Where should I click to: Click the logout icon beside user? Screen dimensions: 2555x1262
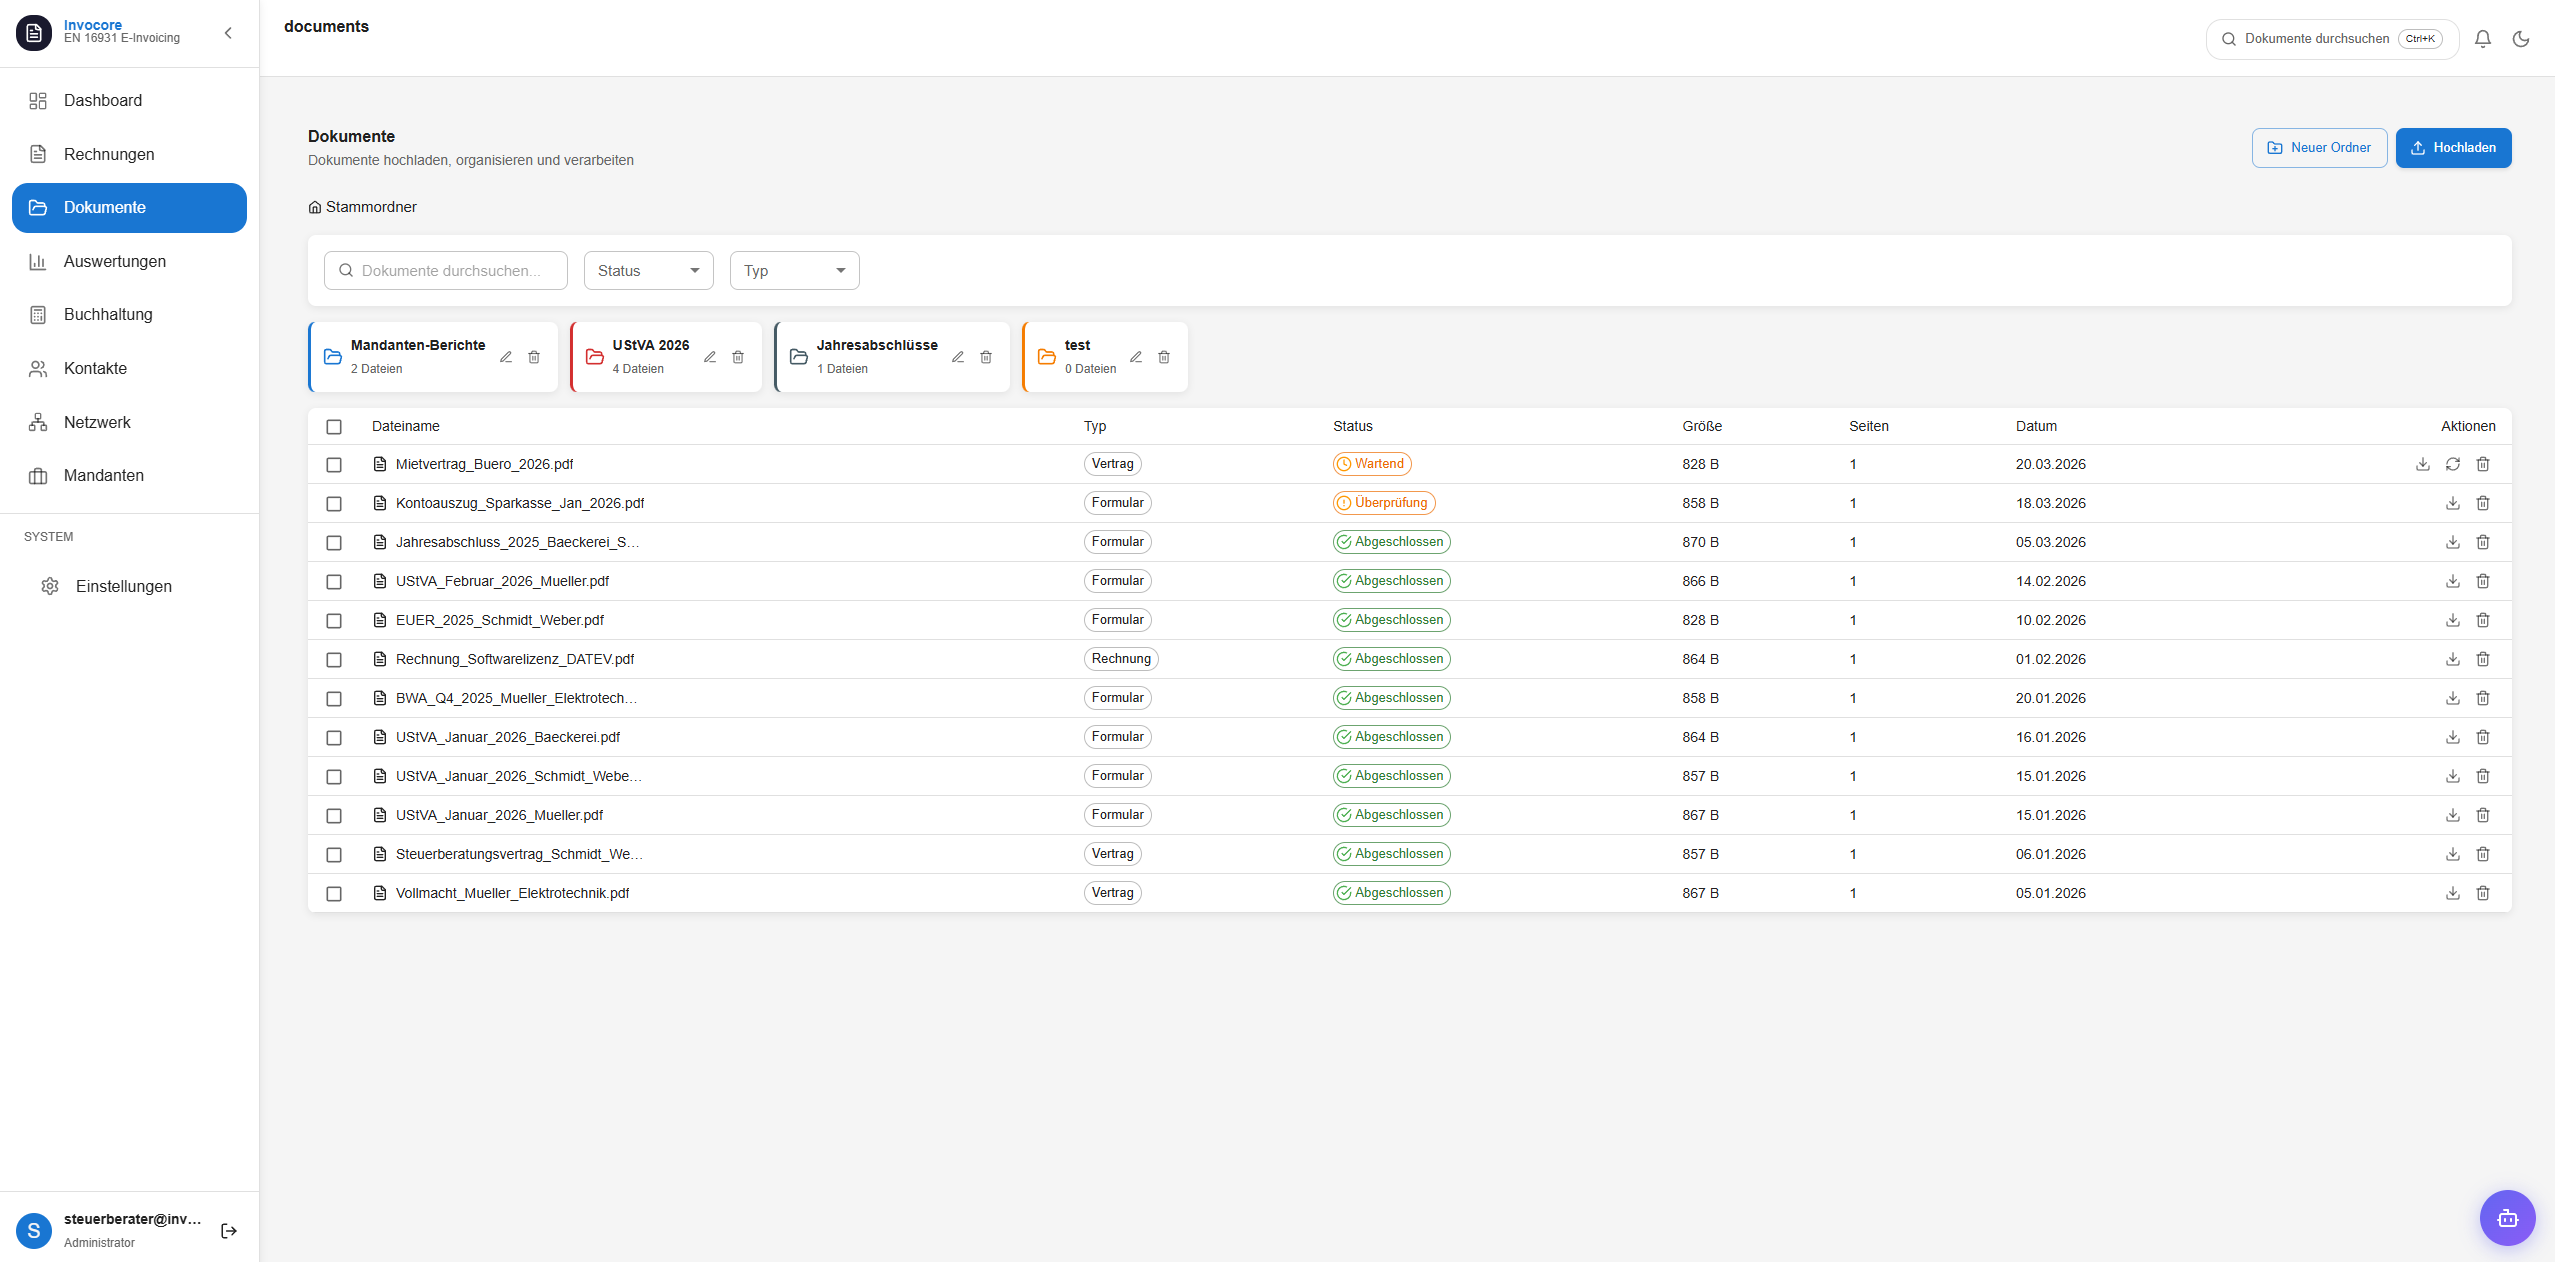click(x=229, y=1231)
